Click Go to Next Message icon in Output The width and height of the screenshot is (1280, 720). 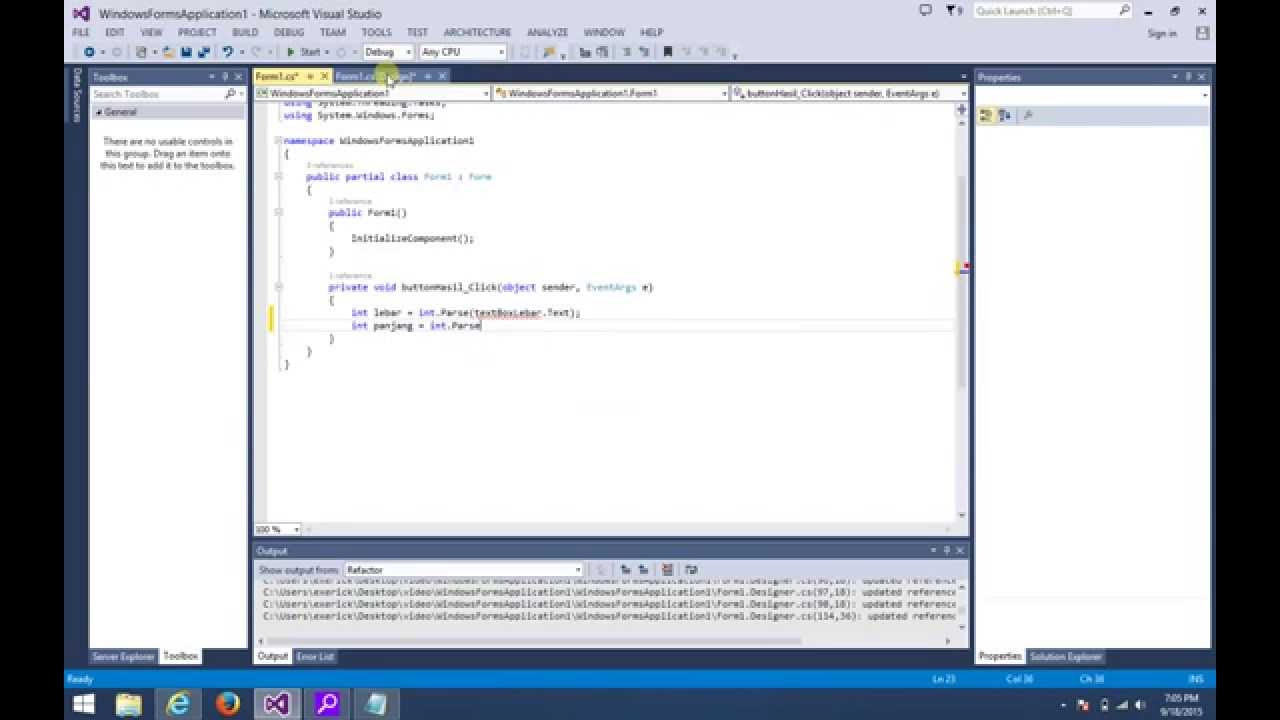tap(643, 570)
